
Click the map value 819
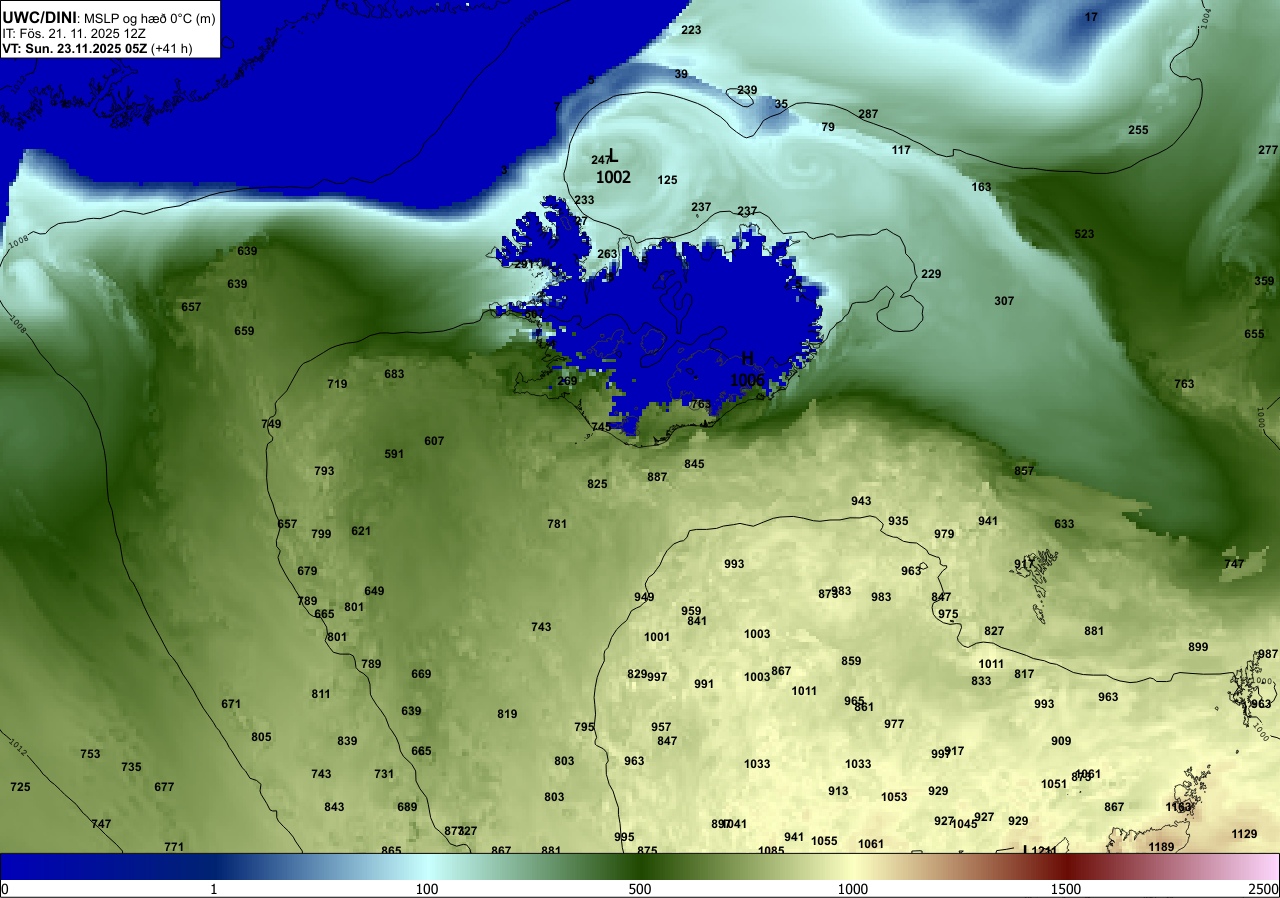click(507, 714)
